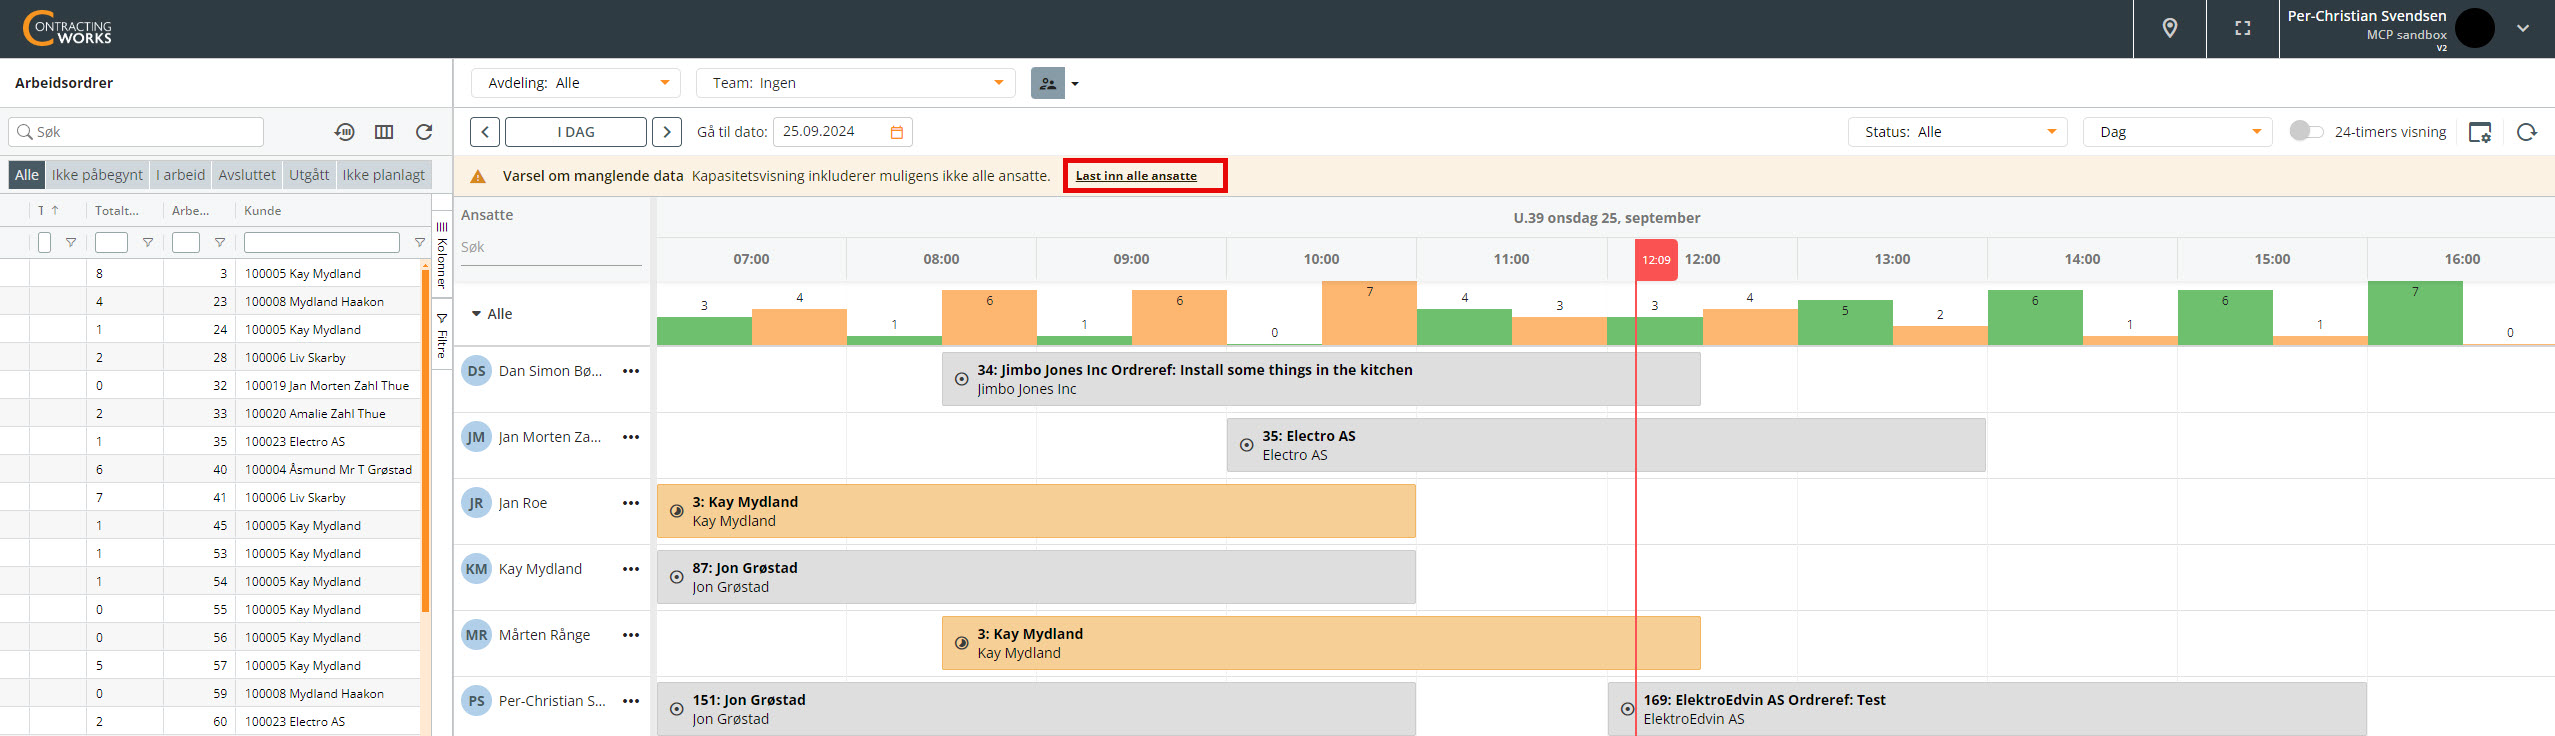Click the 12:09 current time marker
The height and width of the screenshot is (736, 2555).
1656,260
